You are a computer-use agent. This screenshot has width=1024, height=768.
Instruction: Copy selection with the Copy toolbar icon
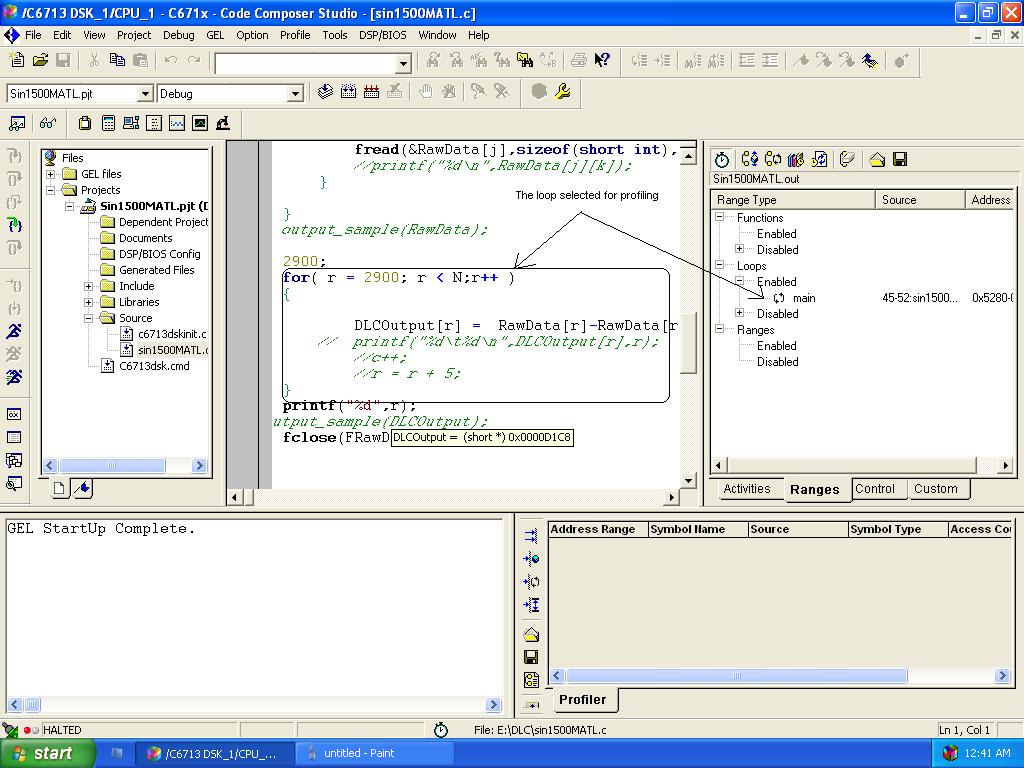tap(117, 61)
